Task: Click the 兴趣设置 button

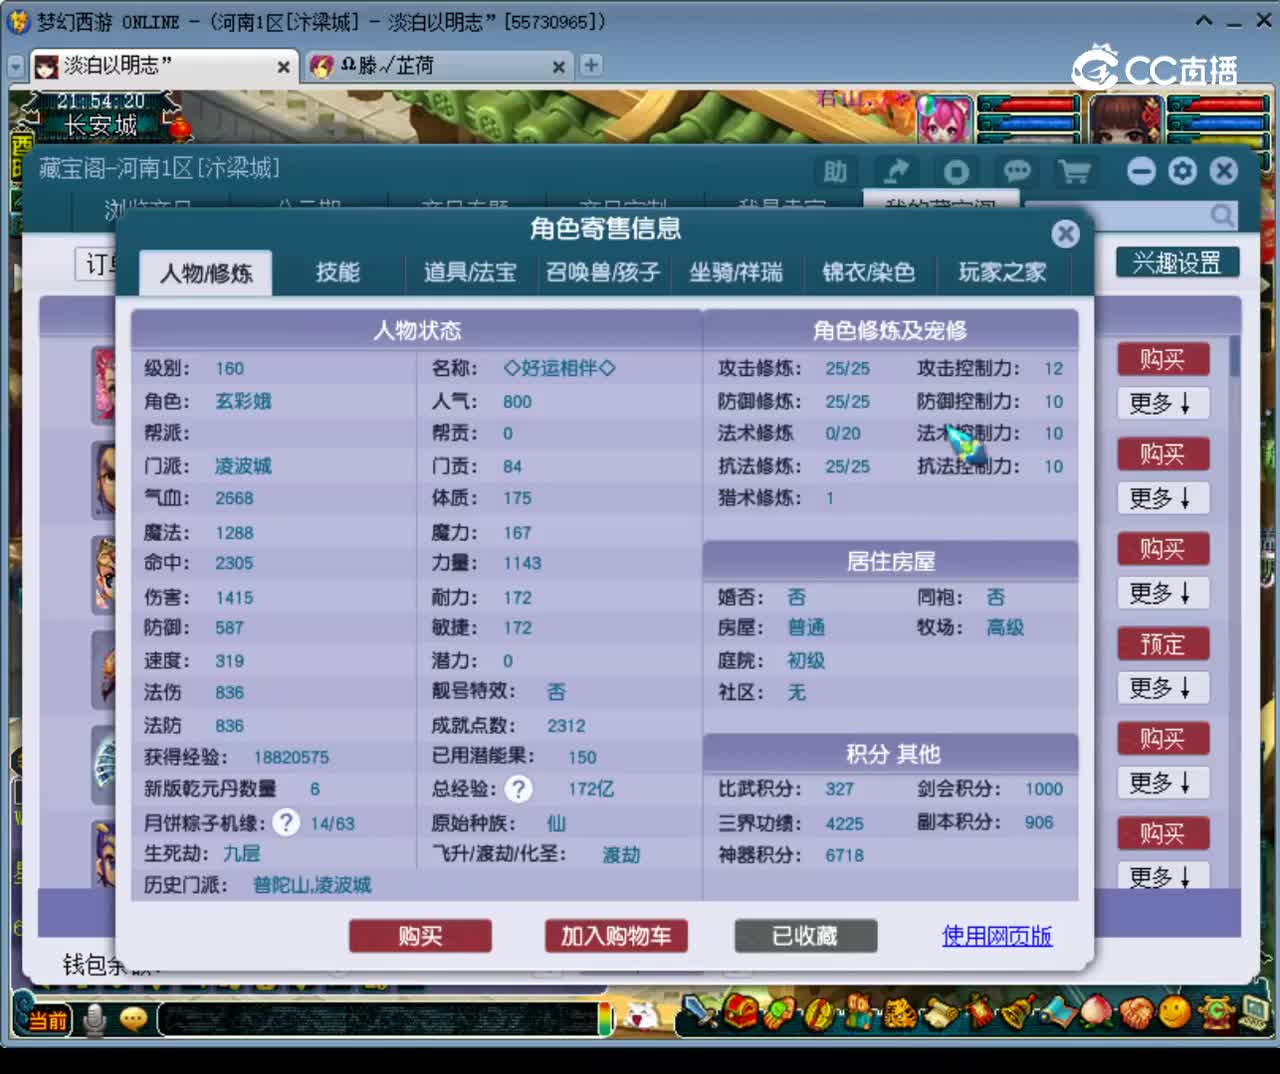Action: tap(1177, 263)
